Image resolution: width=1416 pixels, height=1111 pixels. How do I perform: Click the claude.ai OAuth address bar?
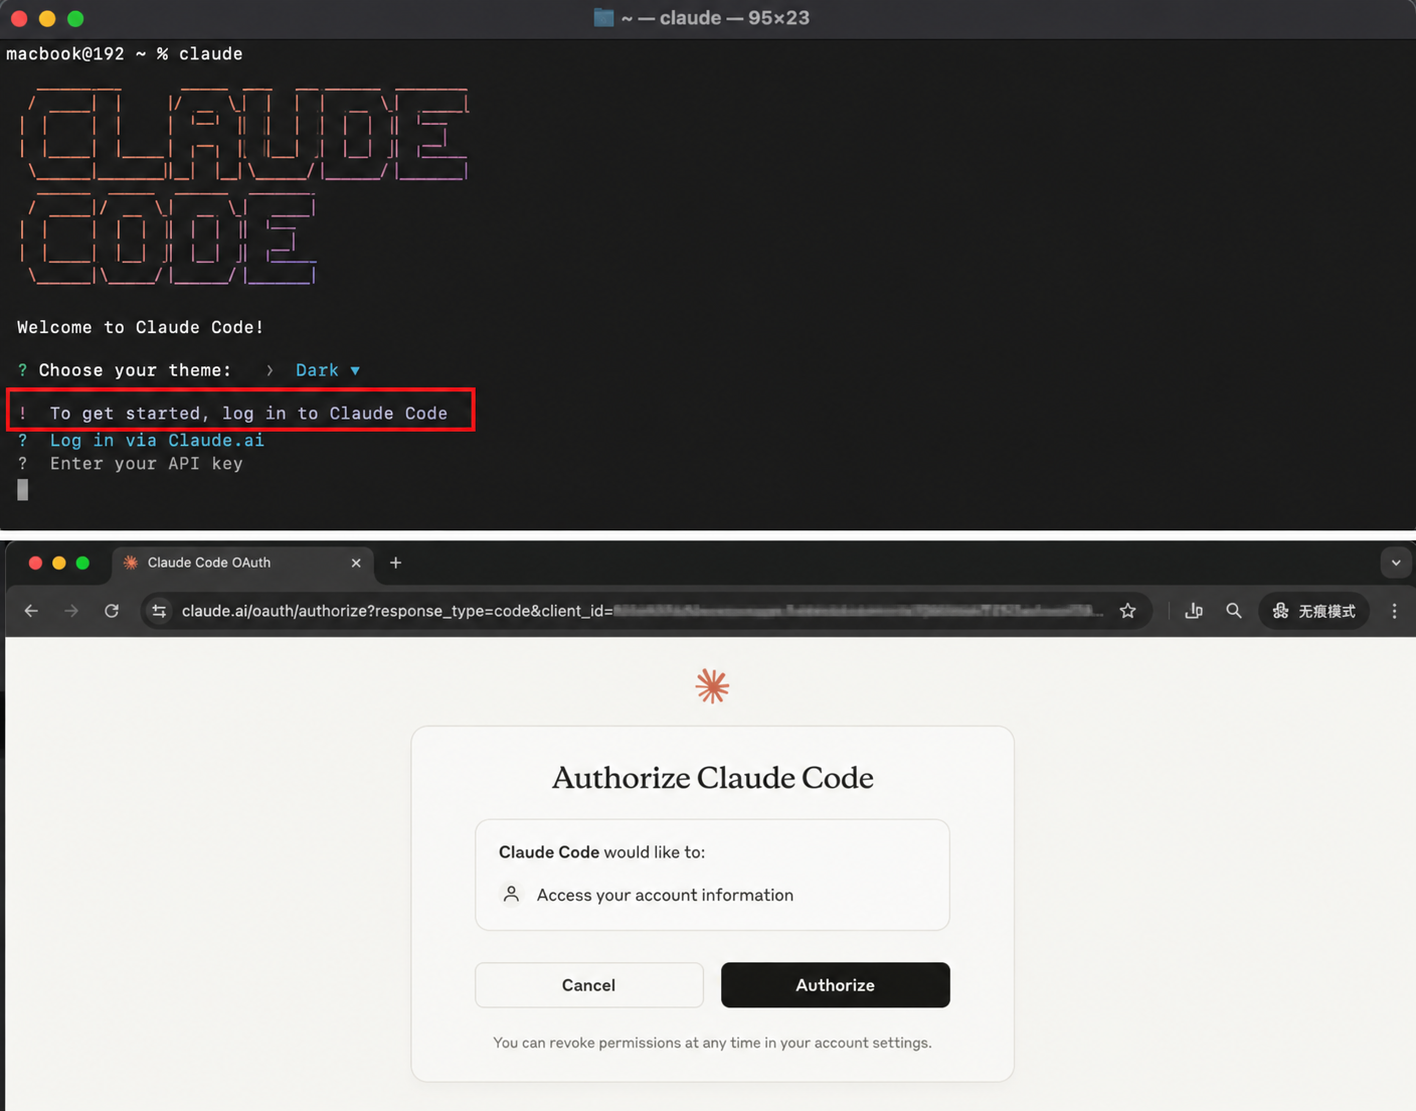(643, 611)
